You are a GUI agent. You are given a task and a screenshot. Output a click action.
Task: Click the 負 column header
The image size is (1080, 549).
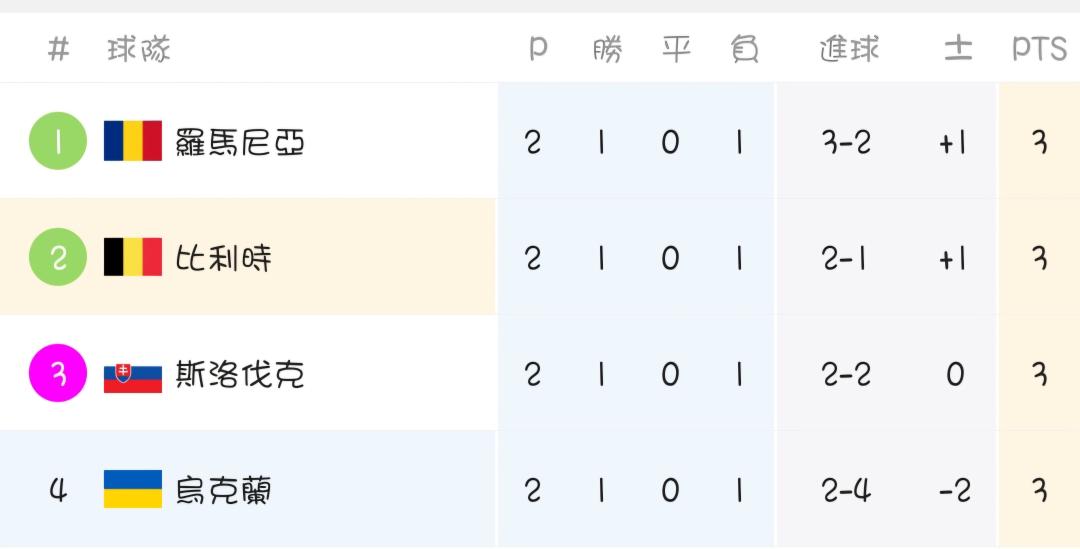(744, 50)
